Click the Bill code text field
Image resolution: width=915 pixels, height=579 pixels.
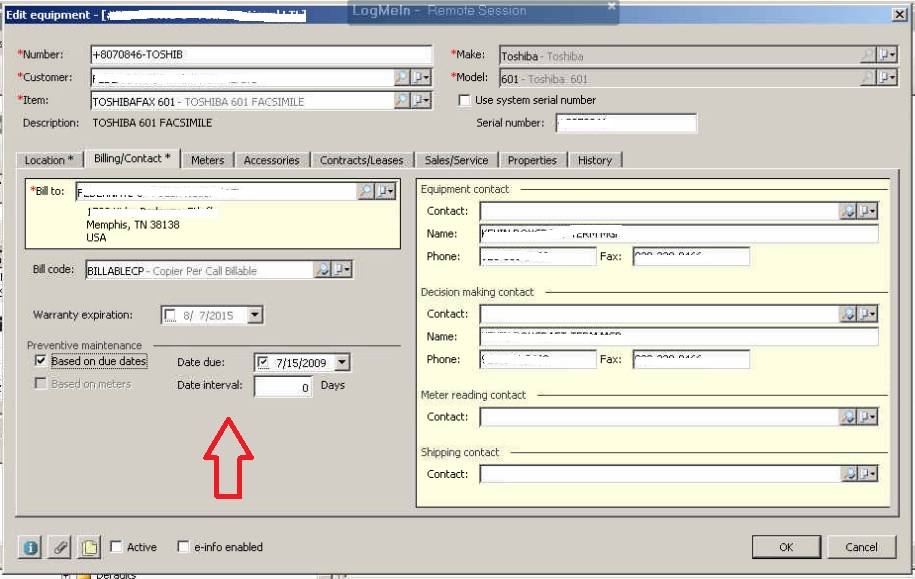click(200, 270)
